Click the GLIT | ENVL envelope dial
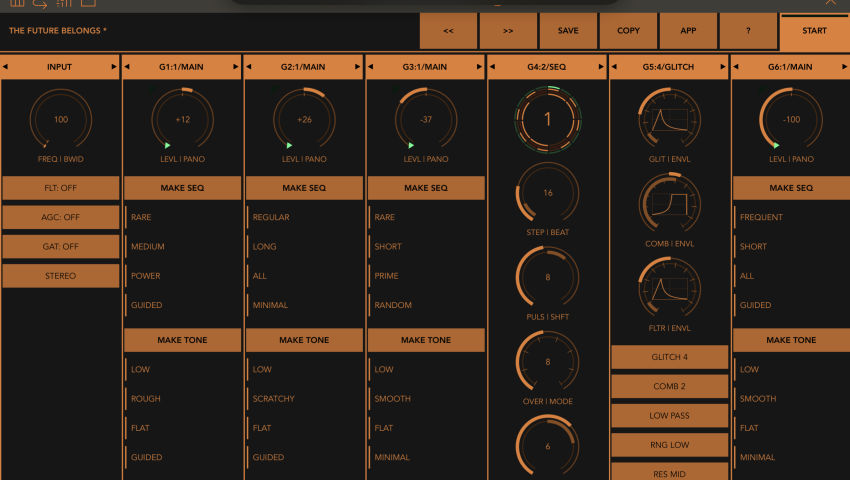 click(x=669, y=119)
